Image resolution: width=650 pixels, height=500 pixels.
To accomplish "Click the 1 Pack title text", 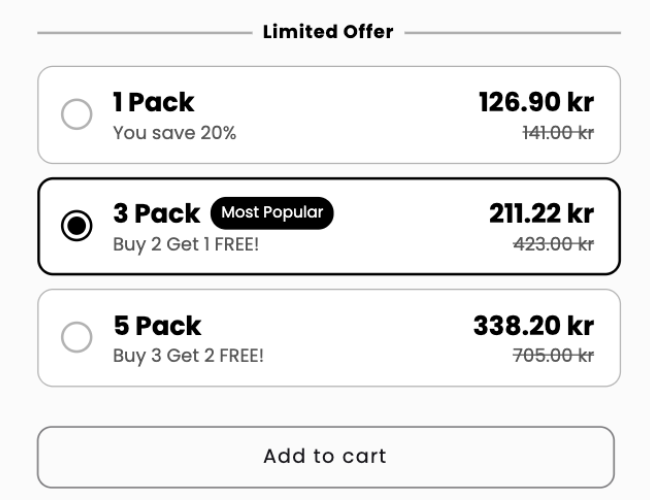I will click(153, 102).
